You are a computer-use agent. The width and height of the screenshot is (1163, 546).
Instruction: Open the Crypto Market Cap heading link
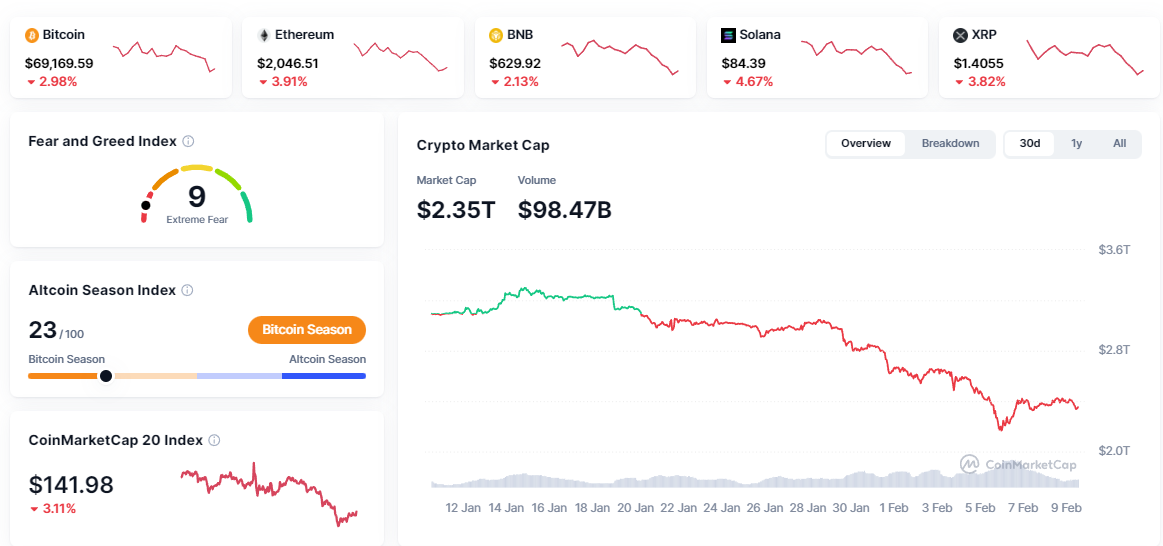click(483, 146)
